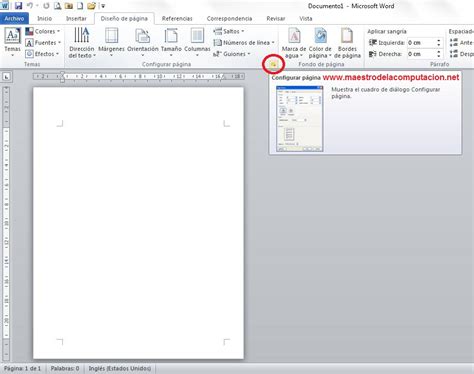Increase the Izquierda indent with stepper
Viewport: 474px width, 374px height.
point(439,41)
